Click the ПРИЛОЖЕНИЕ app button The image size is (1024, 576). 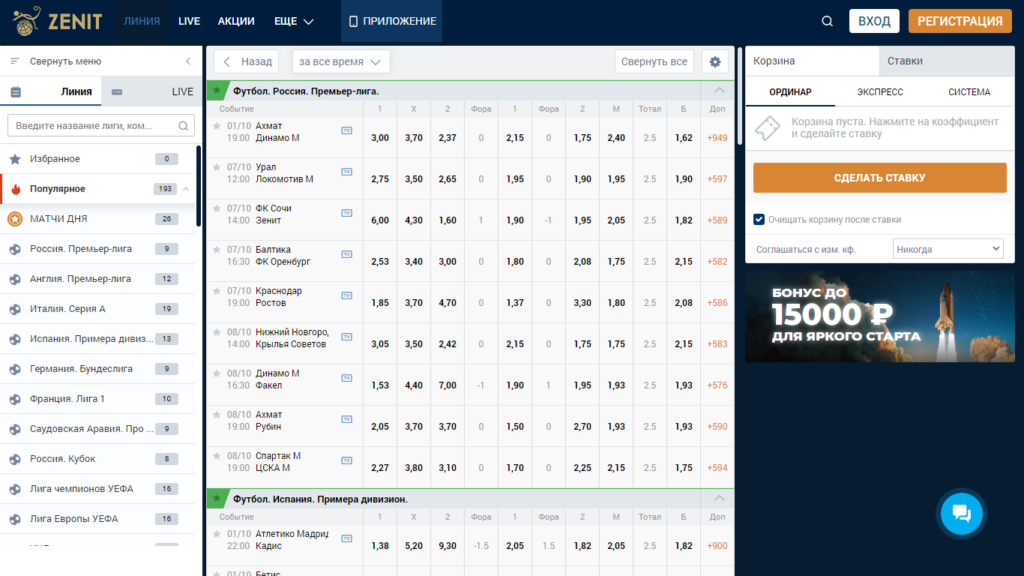(391, 22)
